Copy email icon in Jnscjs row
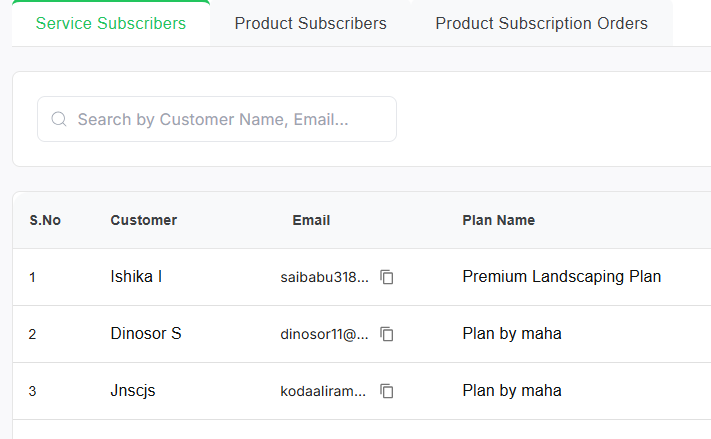The width and height of the screenshot is (711, 439). [x=387, y=391]
